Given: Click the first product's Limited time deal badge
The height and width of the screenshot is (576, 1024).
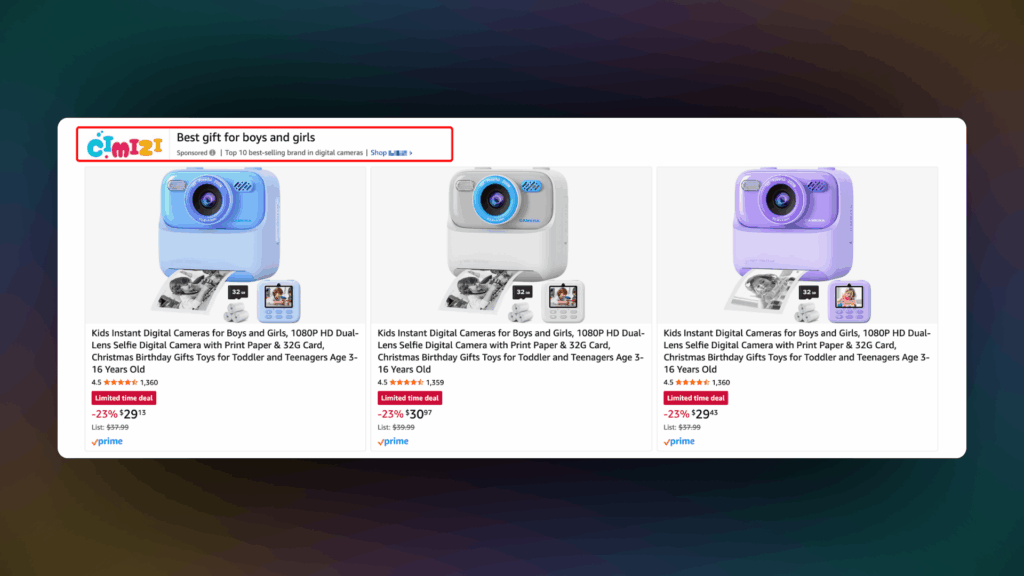Looking at the screenshot, I should [123, 398].
